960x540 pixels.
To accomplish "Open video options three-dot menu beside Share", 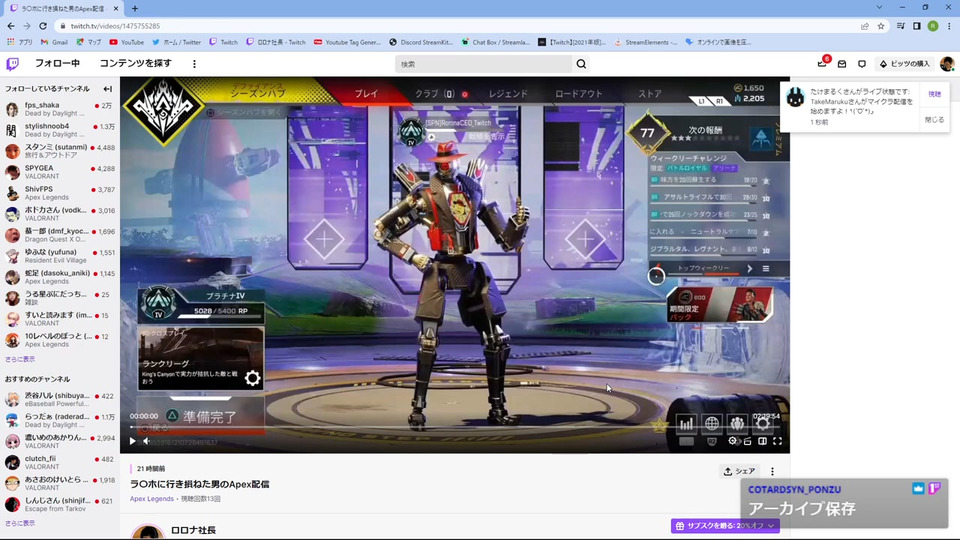I will point(772,471).
